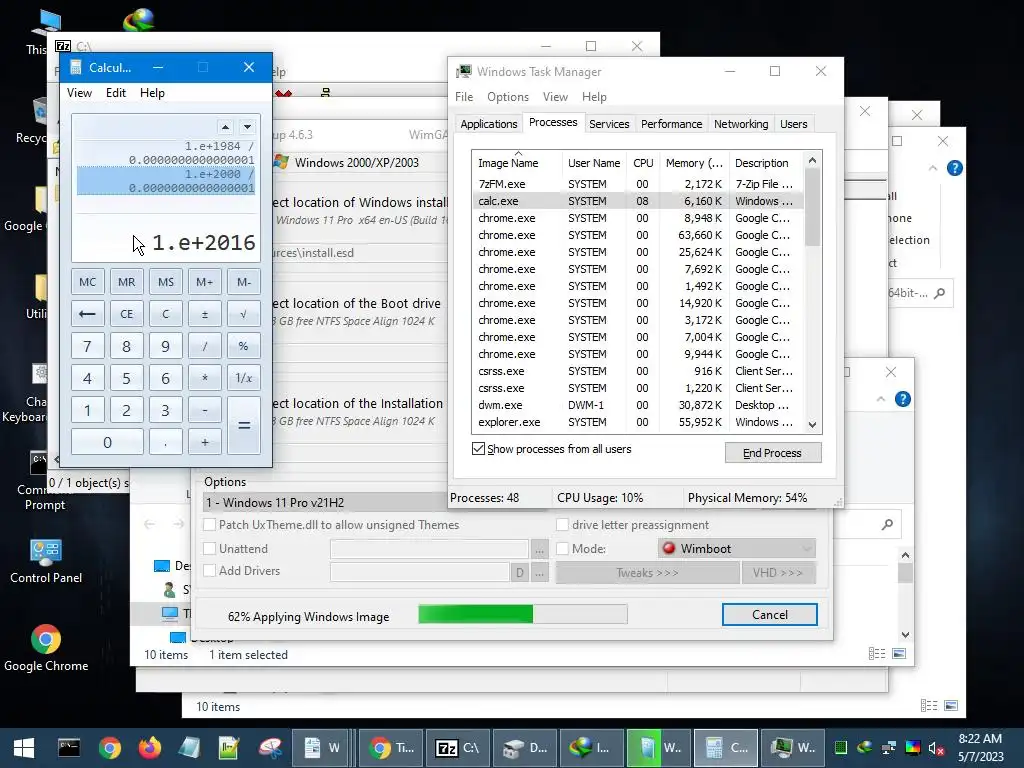Click the VHD >>> button
1024x768 pixels.
777,573
